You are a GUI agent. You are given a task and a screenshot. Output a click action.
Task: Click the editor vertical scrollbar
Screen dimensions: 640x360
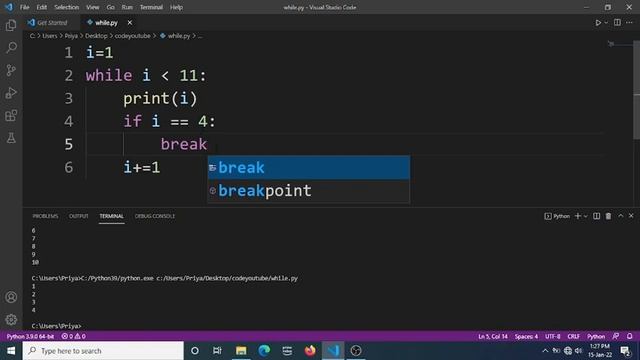636,90
